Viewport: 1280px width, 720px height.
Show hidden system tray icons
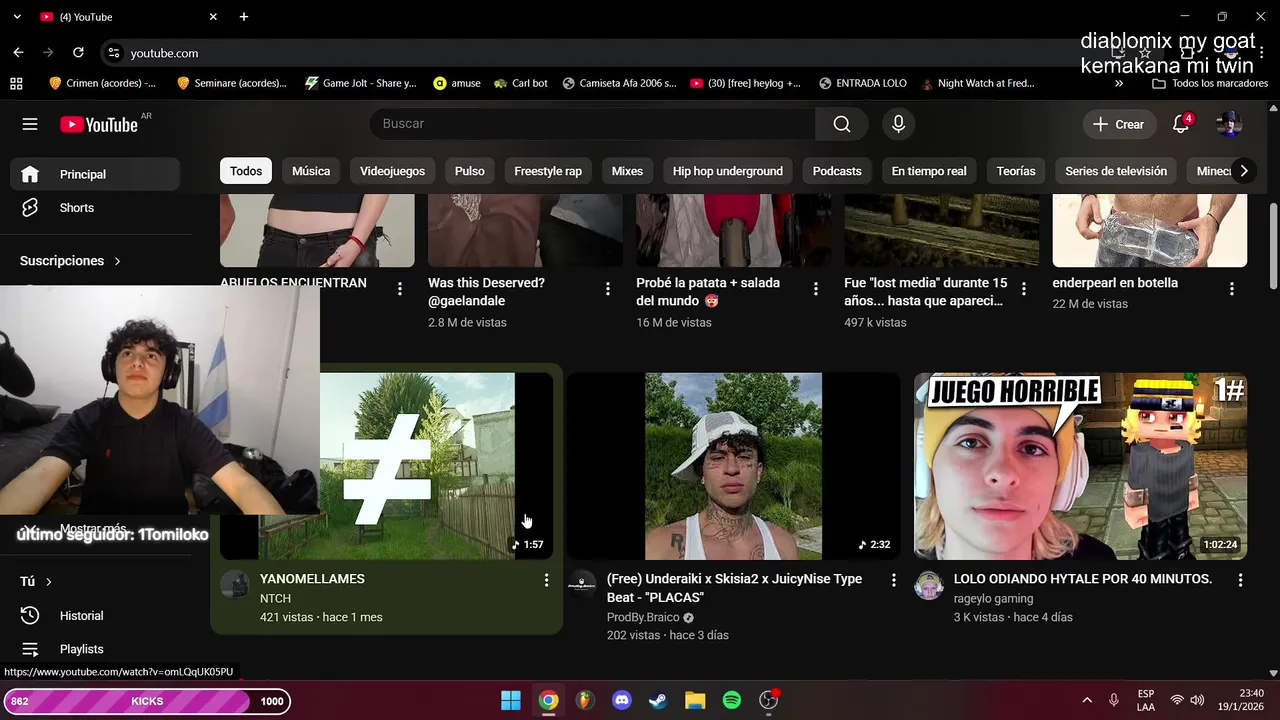click(1087, 700)
